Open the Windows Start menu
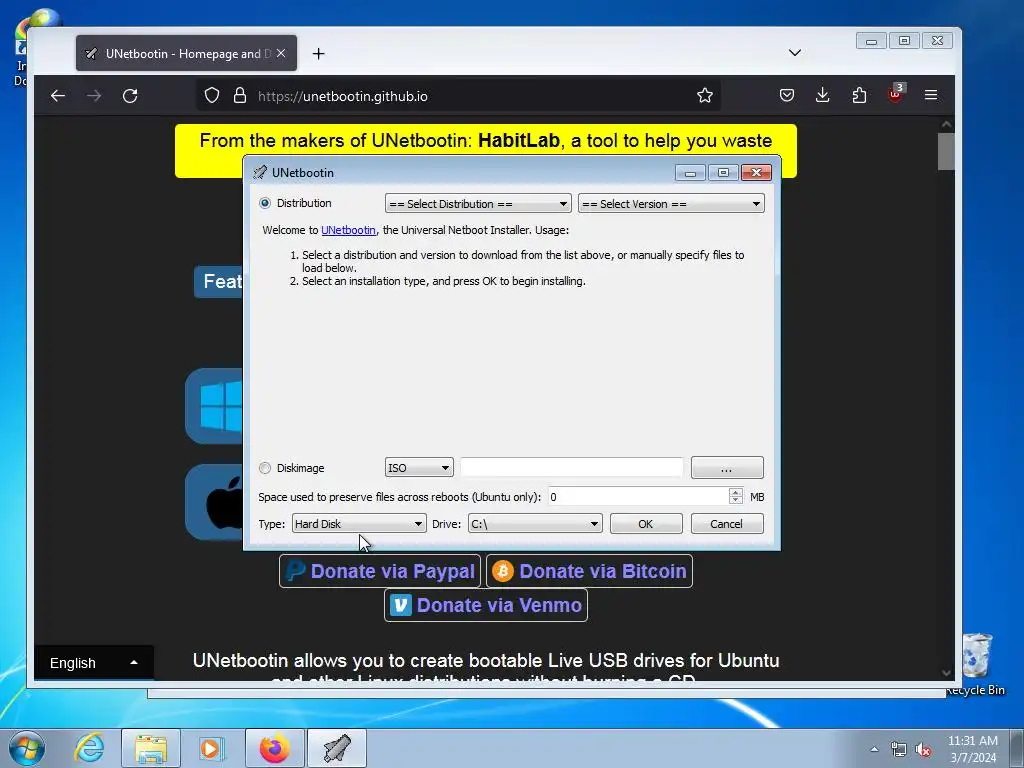This screenshot has height=768, width=1024. 27,748
